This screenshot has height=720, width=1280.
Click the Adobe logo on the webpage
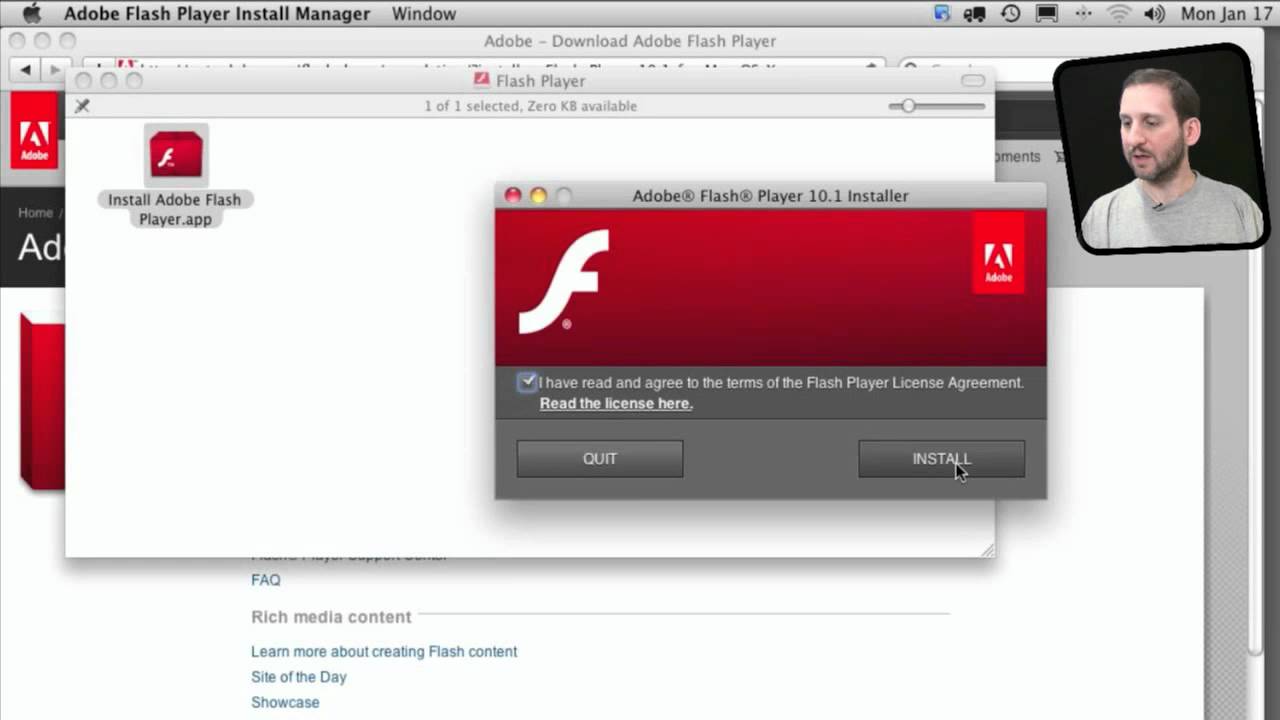[x=34, y=130]
